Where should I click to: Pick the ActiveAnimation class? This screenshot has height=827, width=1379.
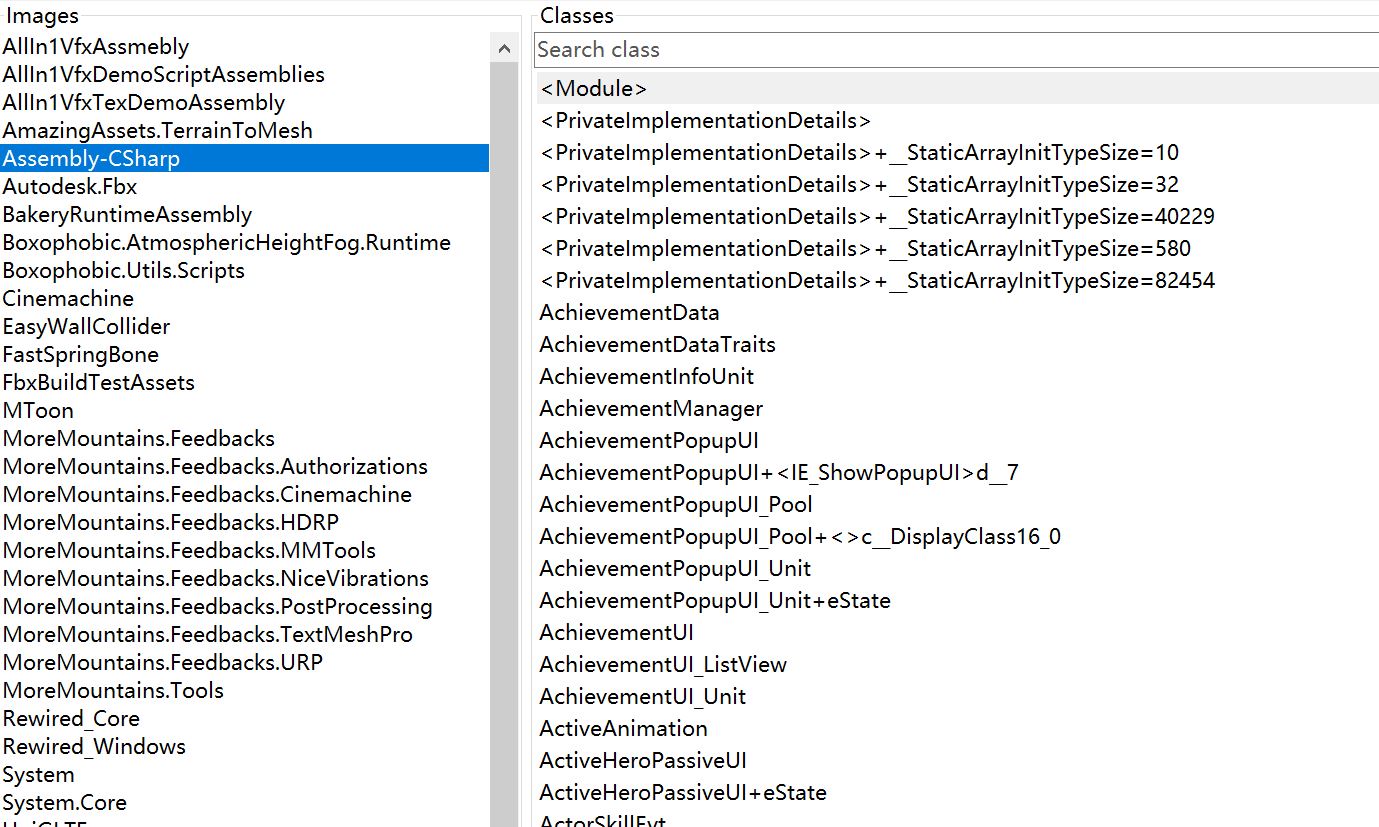click(958, 728)
